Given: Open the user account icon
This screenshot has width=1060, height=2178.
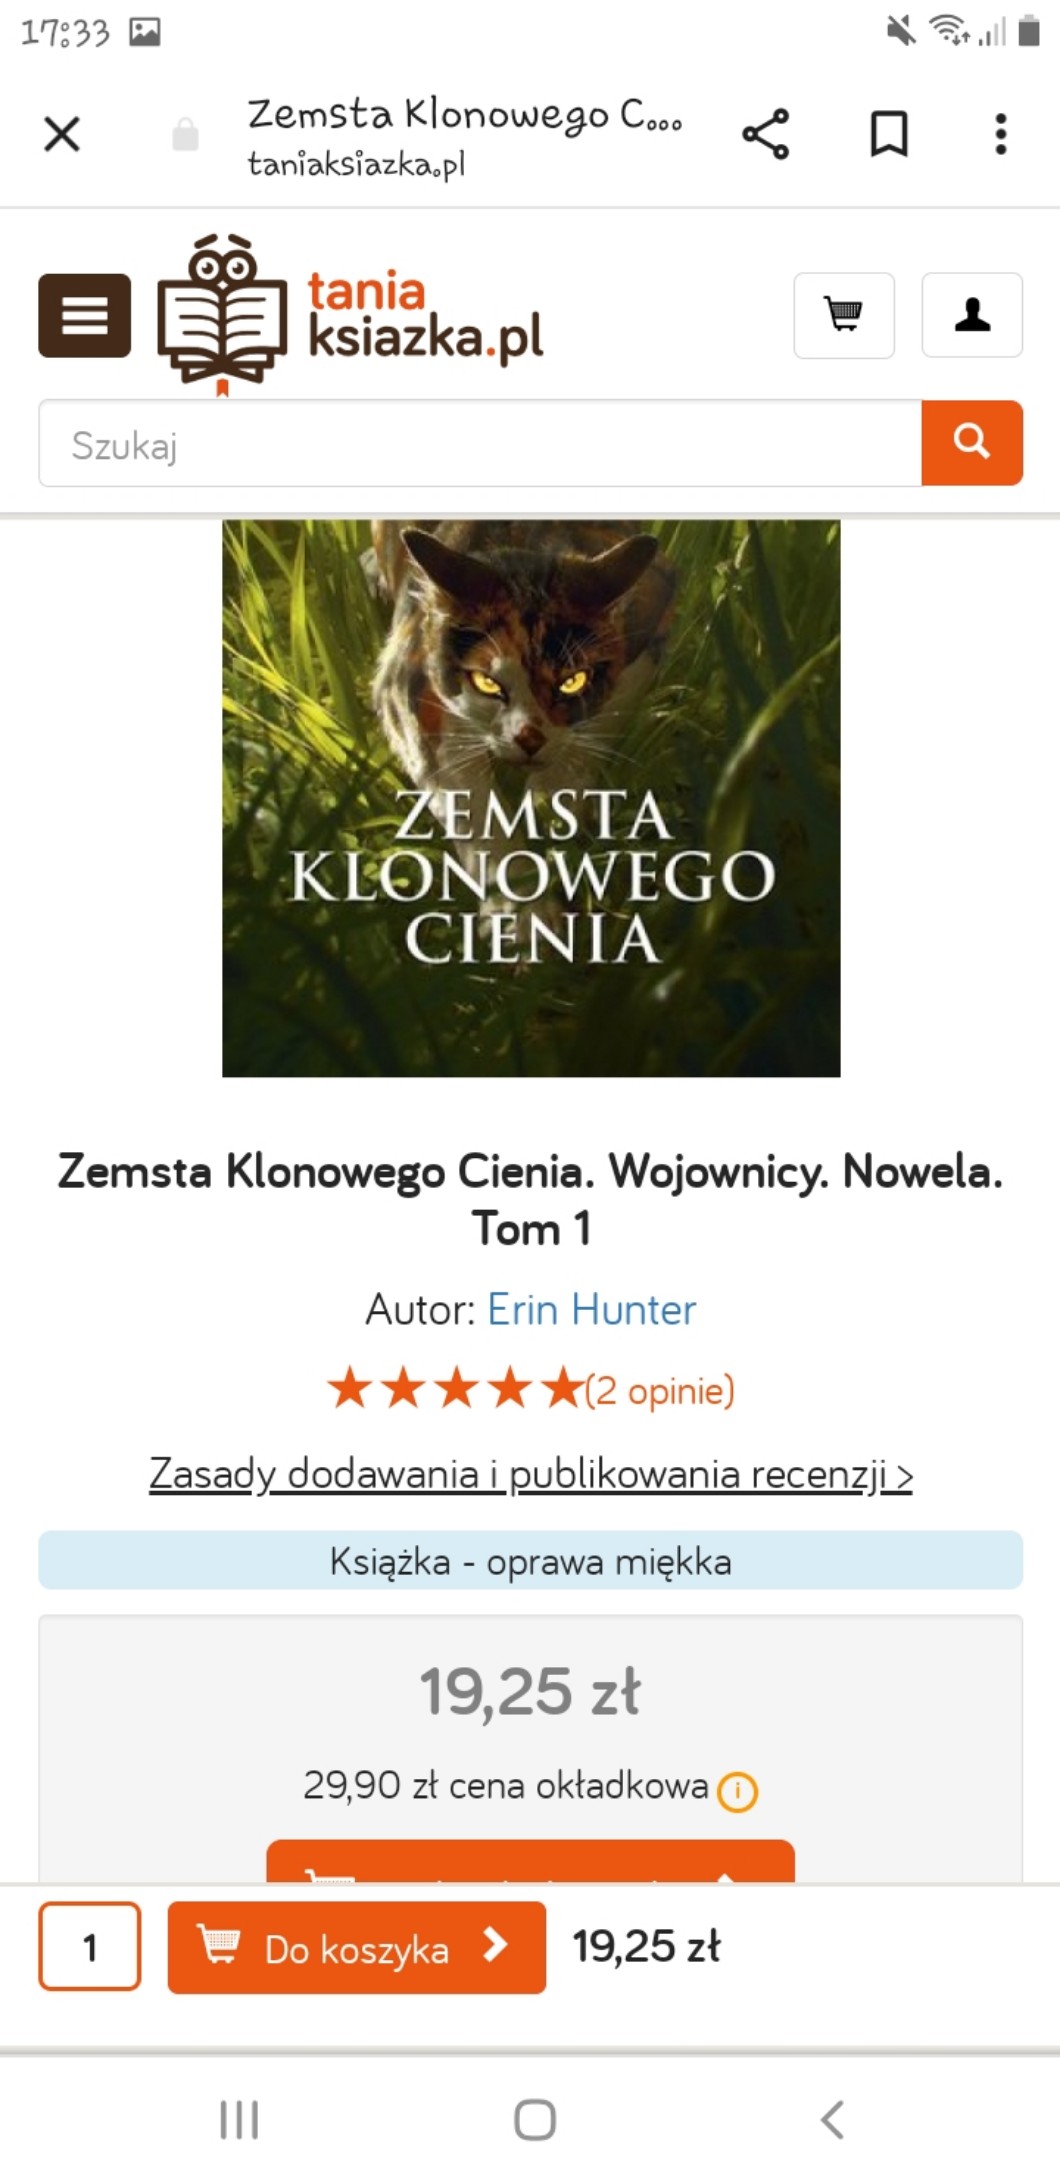Looking at the screenshot, I should [x=972, y=315].
